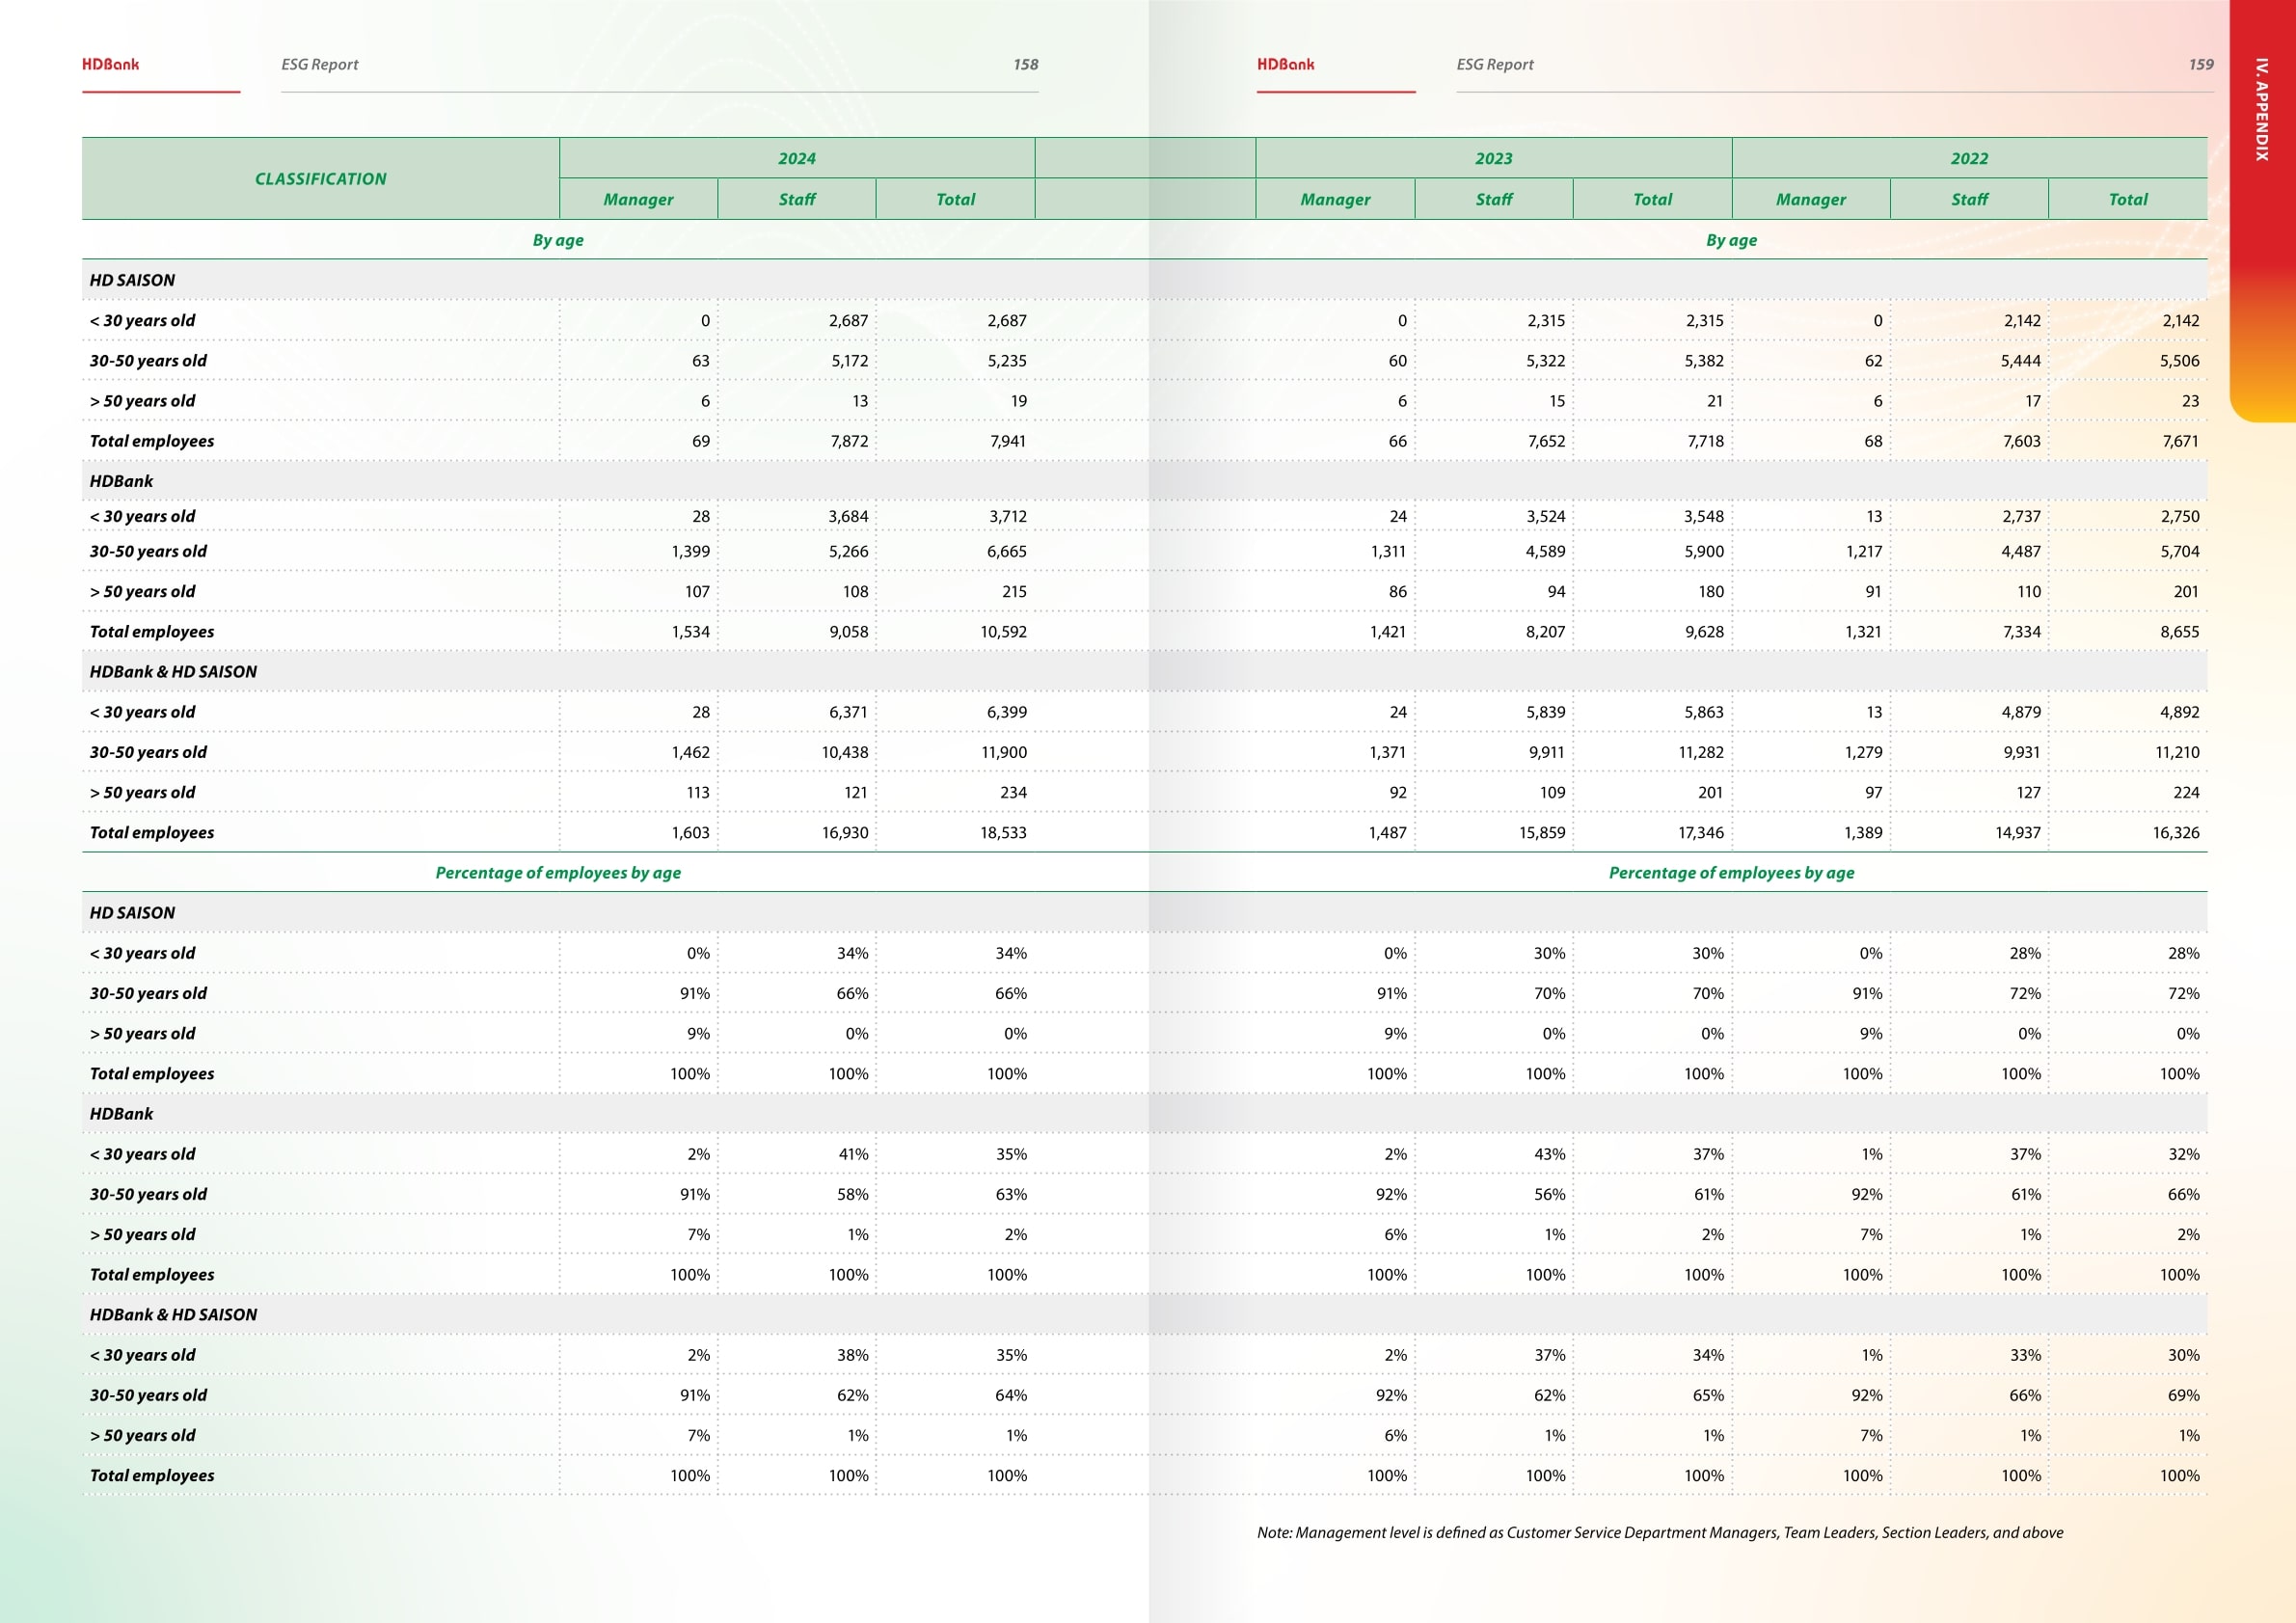Screen dimensions: 2296x1623
Task: Click the Management level note at bottom
Action: click(x=1659, y=1533)
